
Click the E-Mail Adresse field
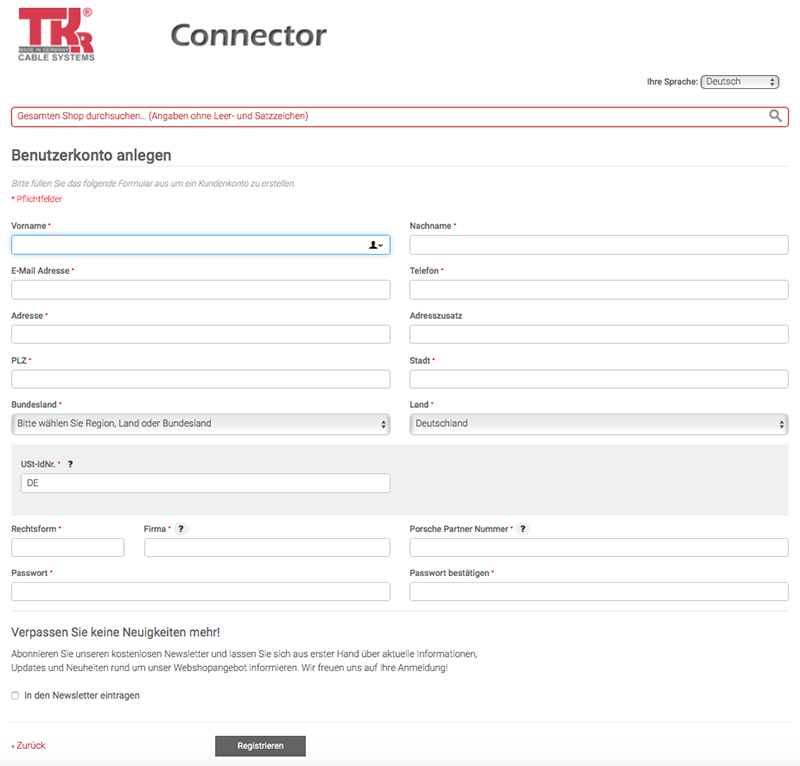coord(200,289)
